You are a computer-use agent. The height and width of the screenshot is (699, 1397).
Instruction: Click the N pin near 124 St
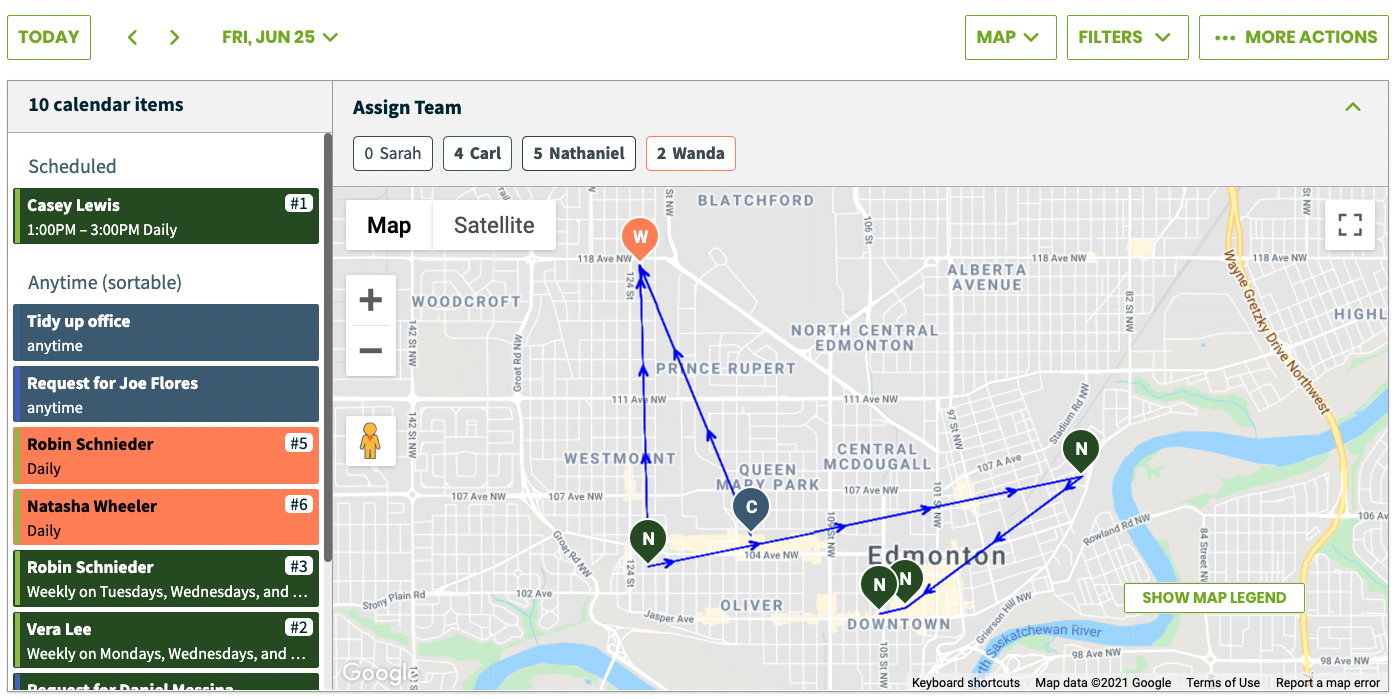coord(648,540)
